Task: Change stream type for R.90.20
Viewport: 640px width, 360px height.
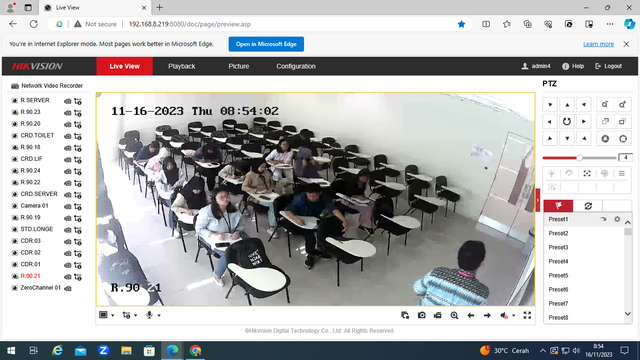Action: (x=78, y=124)
